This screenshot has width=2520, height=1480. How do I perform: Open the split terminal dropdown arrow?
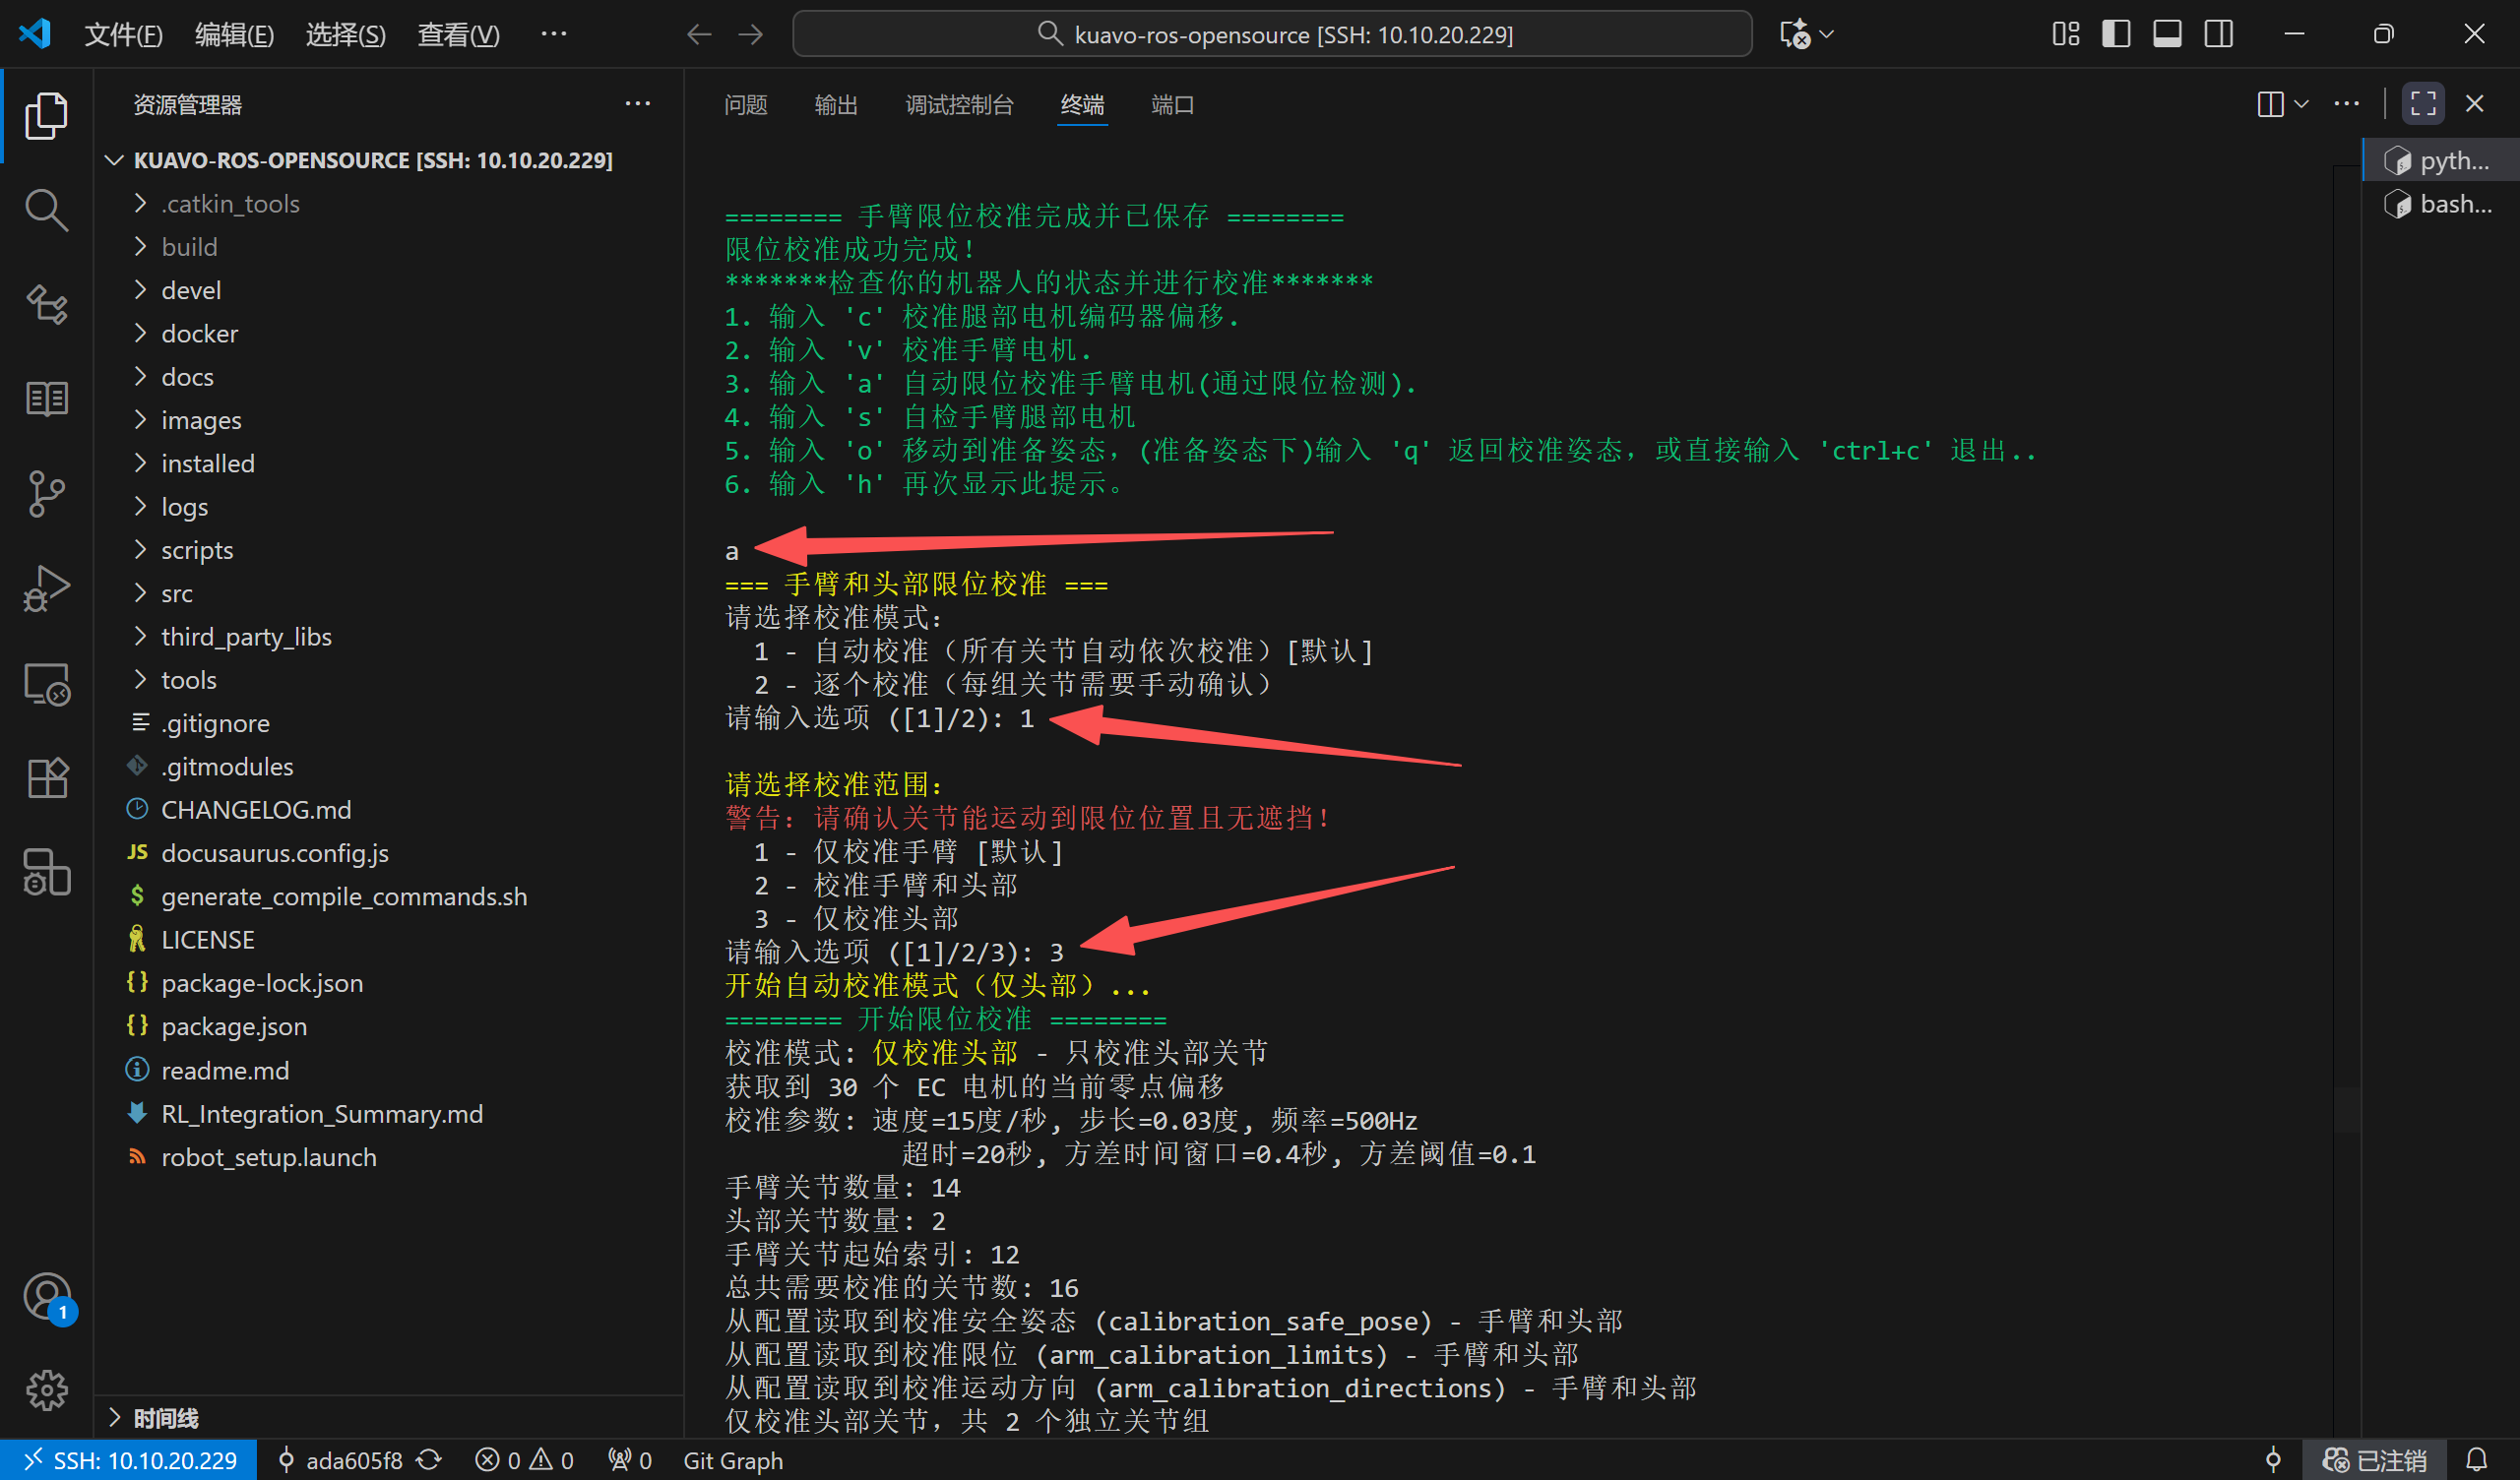coord(2302,104)
